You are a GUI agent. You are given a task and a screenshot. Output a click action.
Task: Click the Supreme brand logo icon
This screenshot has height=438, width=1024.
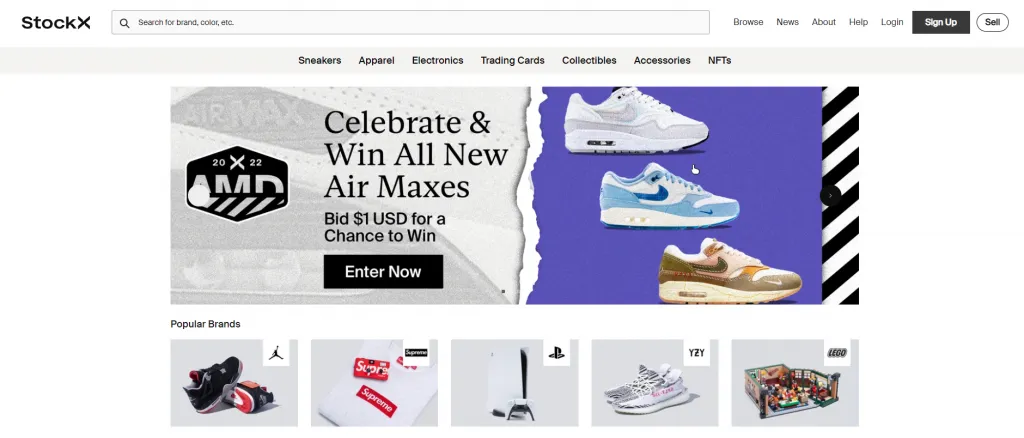[x=416, y=353]
